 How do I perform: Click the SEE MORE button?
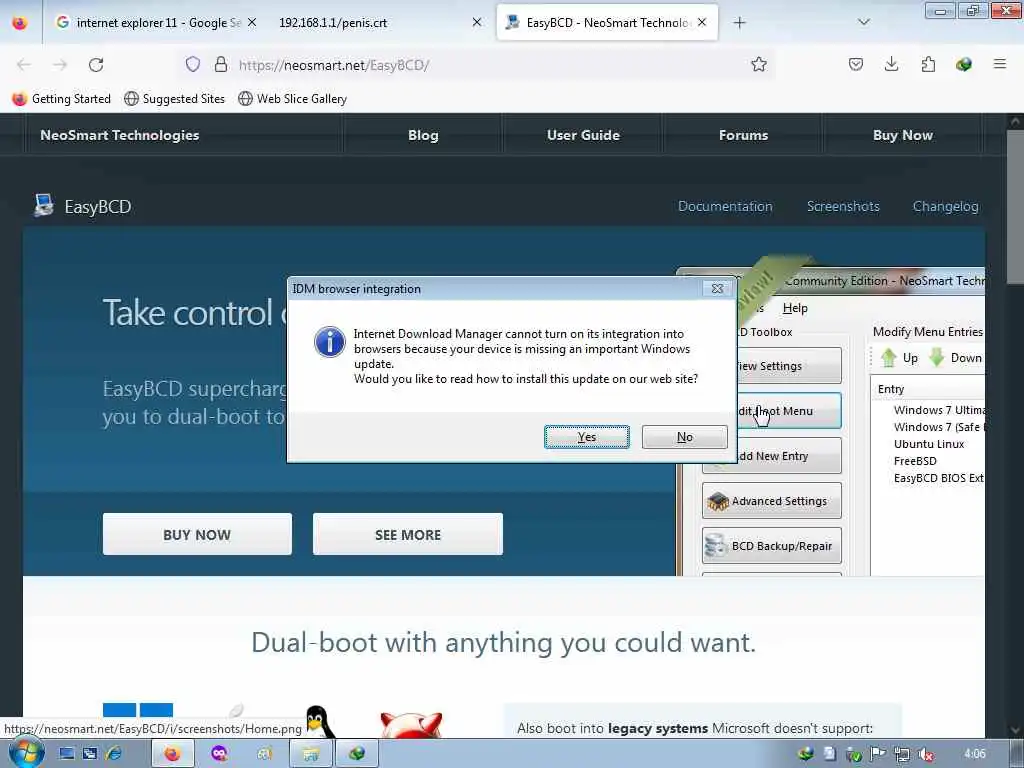click(x=408, y=534)
